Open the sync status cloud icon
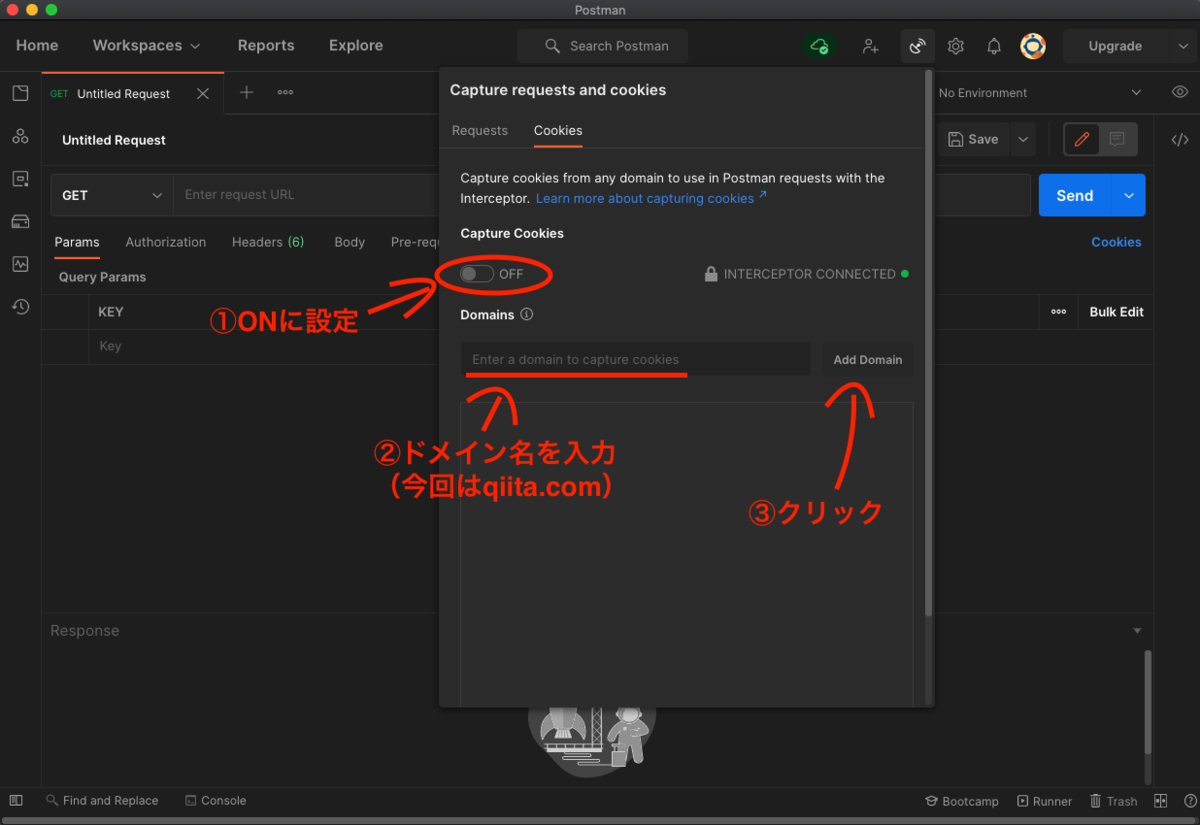The height and width of the screenshot is (825, 1200). click(819, 46)
